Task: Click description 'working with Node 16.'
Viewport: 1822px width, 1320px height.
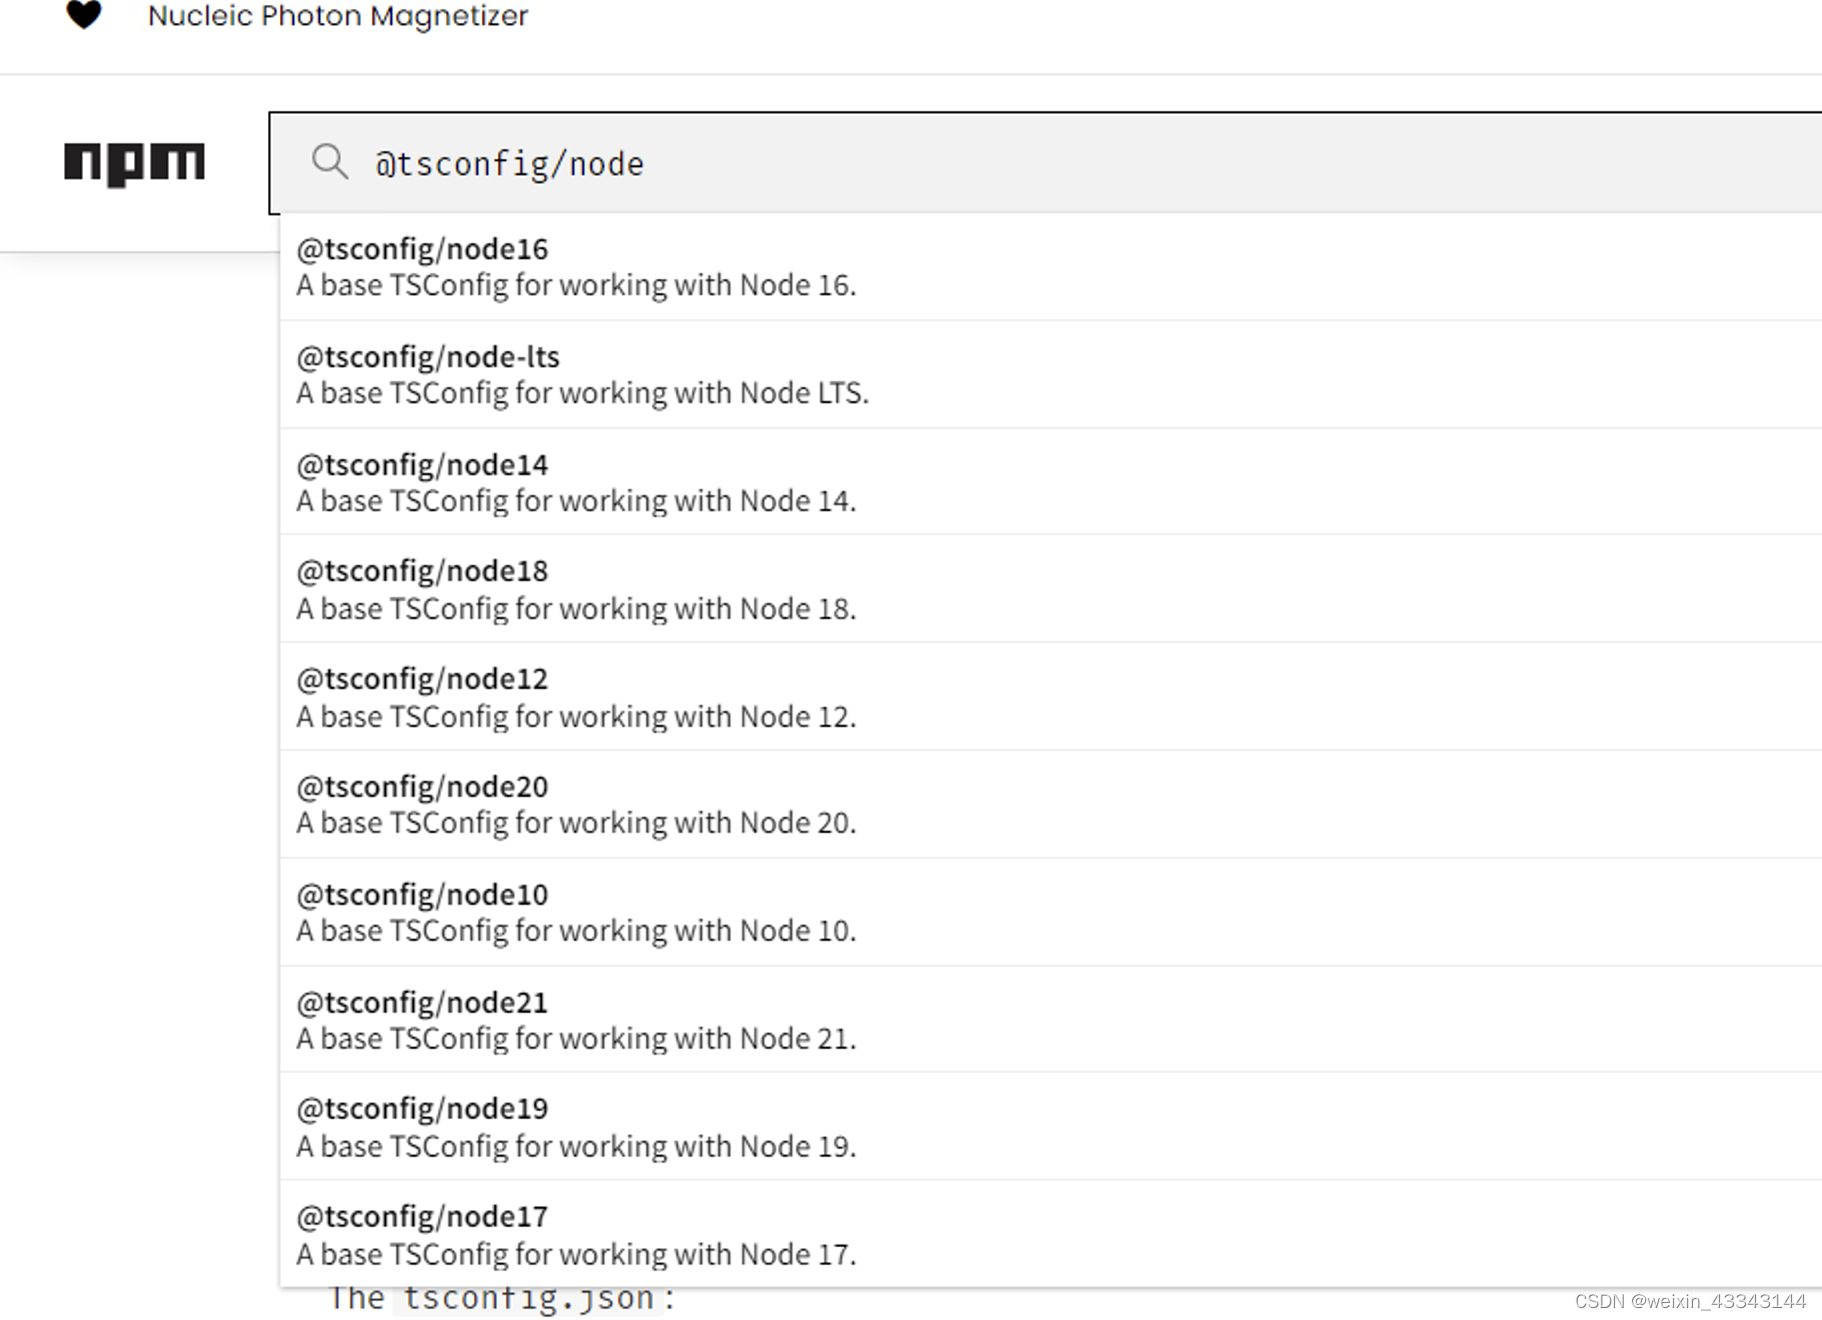Action: pos(707,286)
